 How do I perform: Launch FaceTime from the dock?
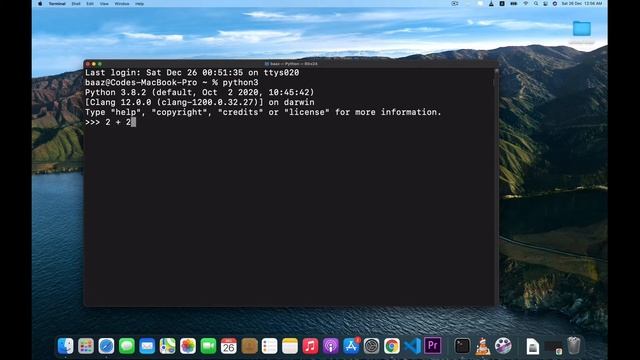click(x=208, y=346)
